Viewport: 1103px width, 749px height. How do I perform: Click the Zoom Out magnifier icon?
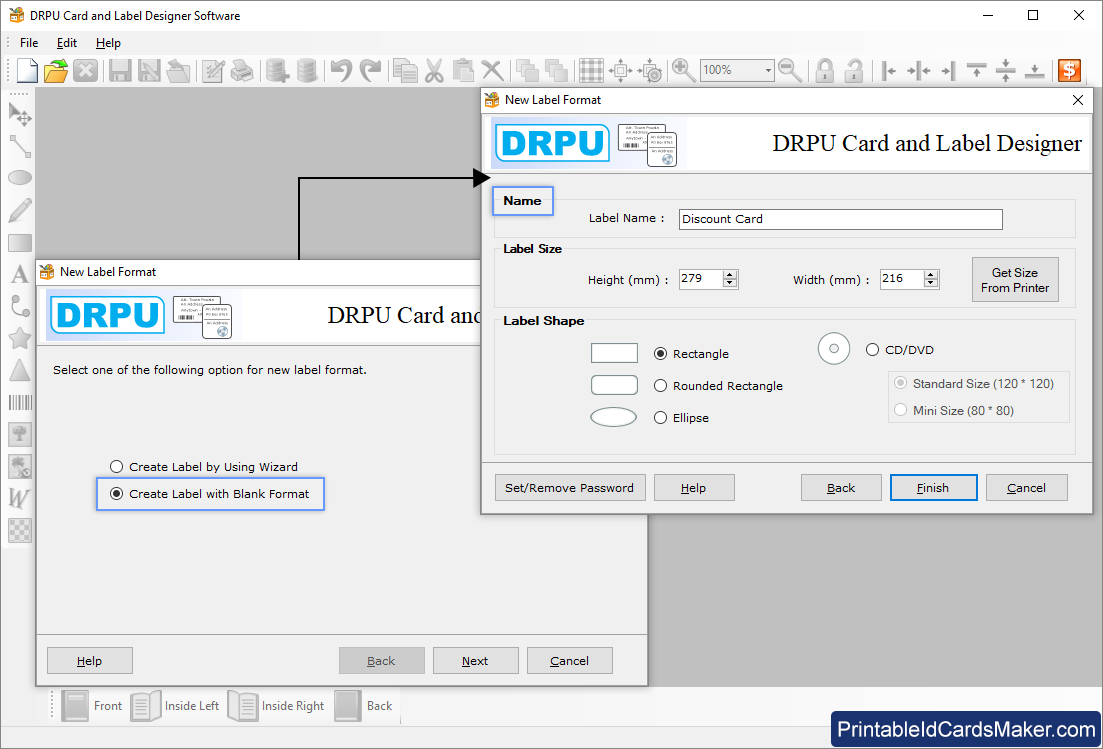(790, 70)
